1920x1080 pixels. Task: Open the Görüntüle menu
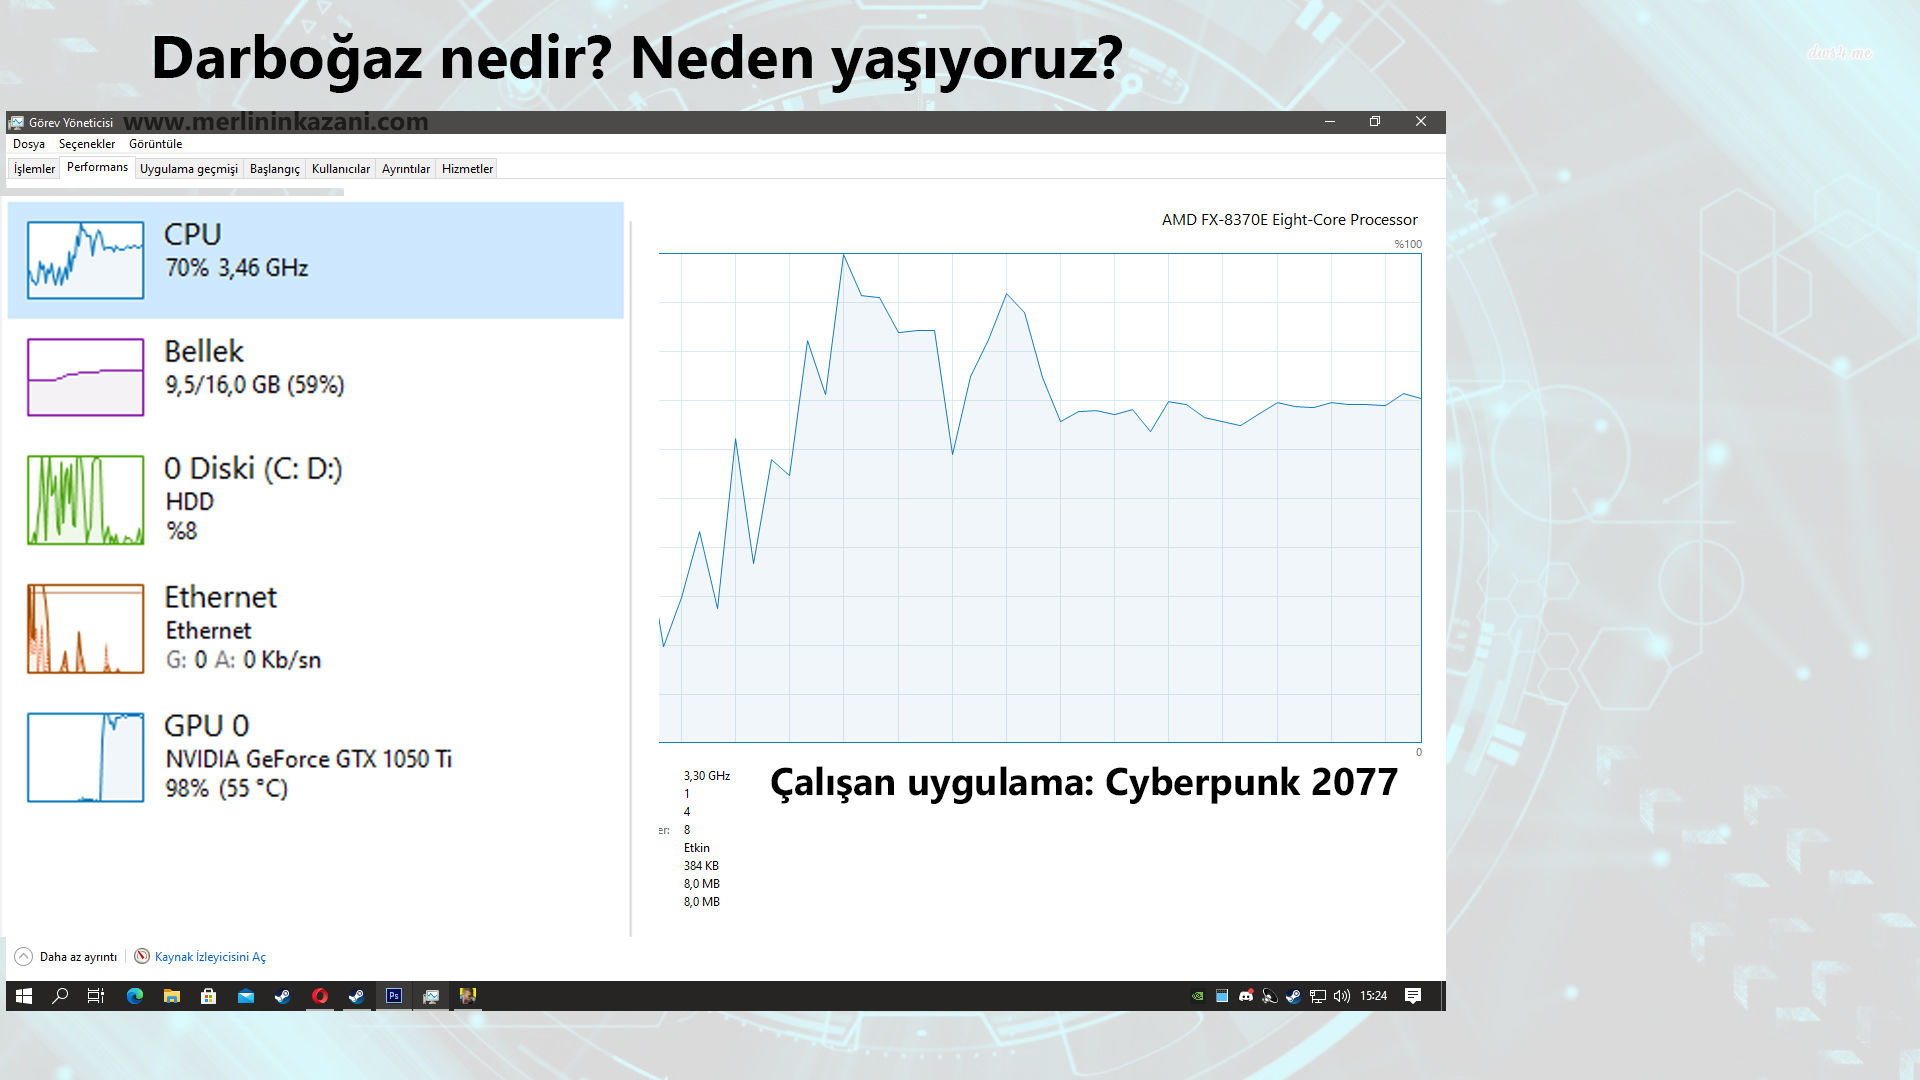pyautogui.click(x=155, y=144)
